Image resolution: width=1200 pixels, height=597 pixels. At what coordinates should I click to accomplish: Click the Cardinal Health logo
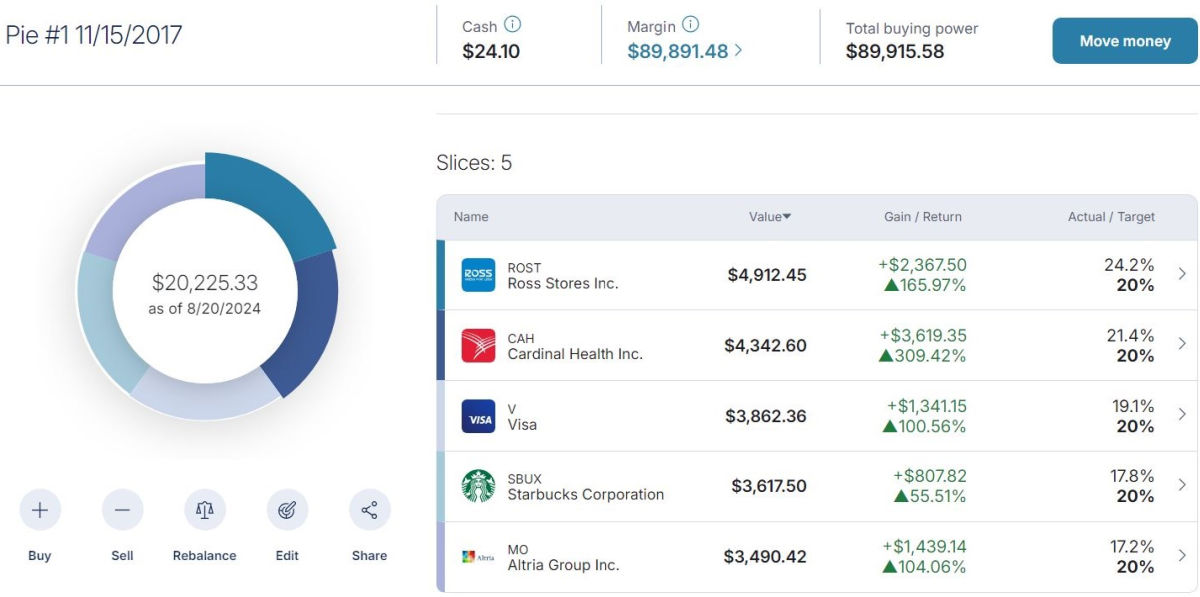coord(478,345)
